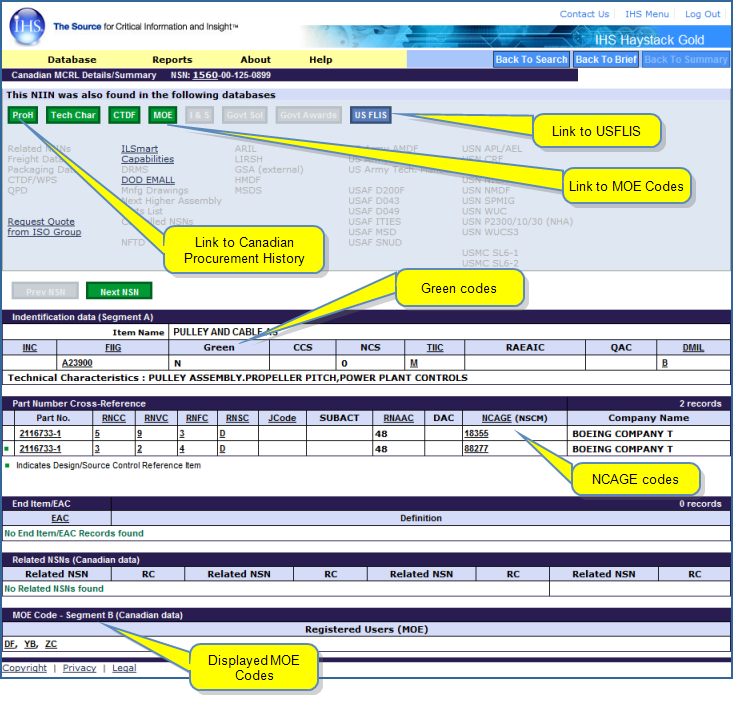Open the Tech Char database button
This screenshot has height=705, width=733.
pos(73,115)
